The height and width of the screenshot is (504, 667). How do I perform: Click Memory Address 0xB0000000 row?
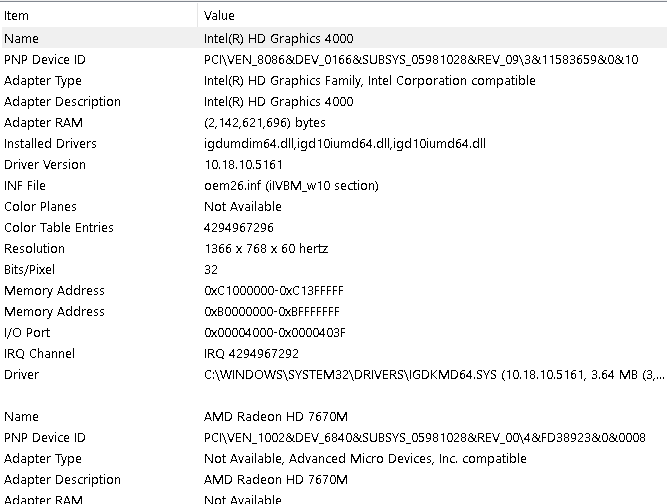(x=334, y=311)
